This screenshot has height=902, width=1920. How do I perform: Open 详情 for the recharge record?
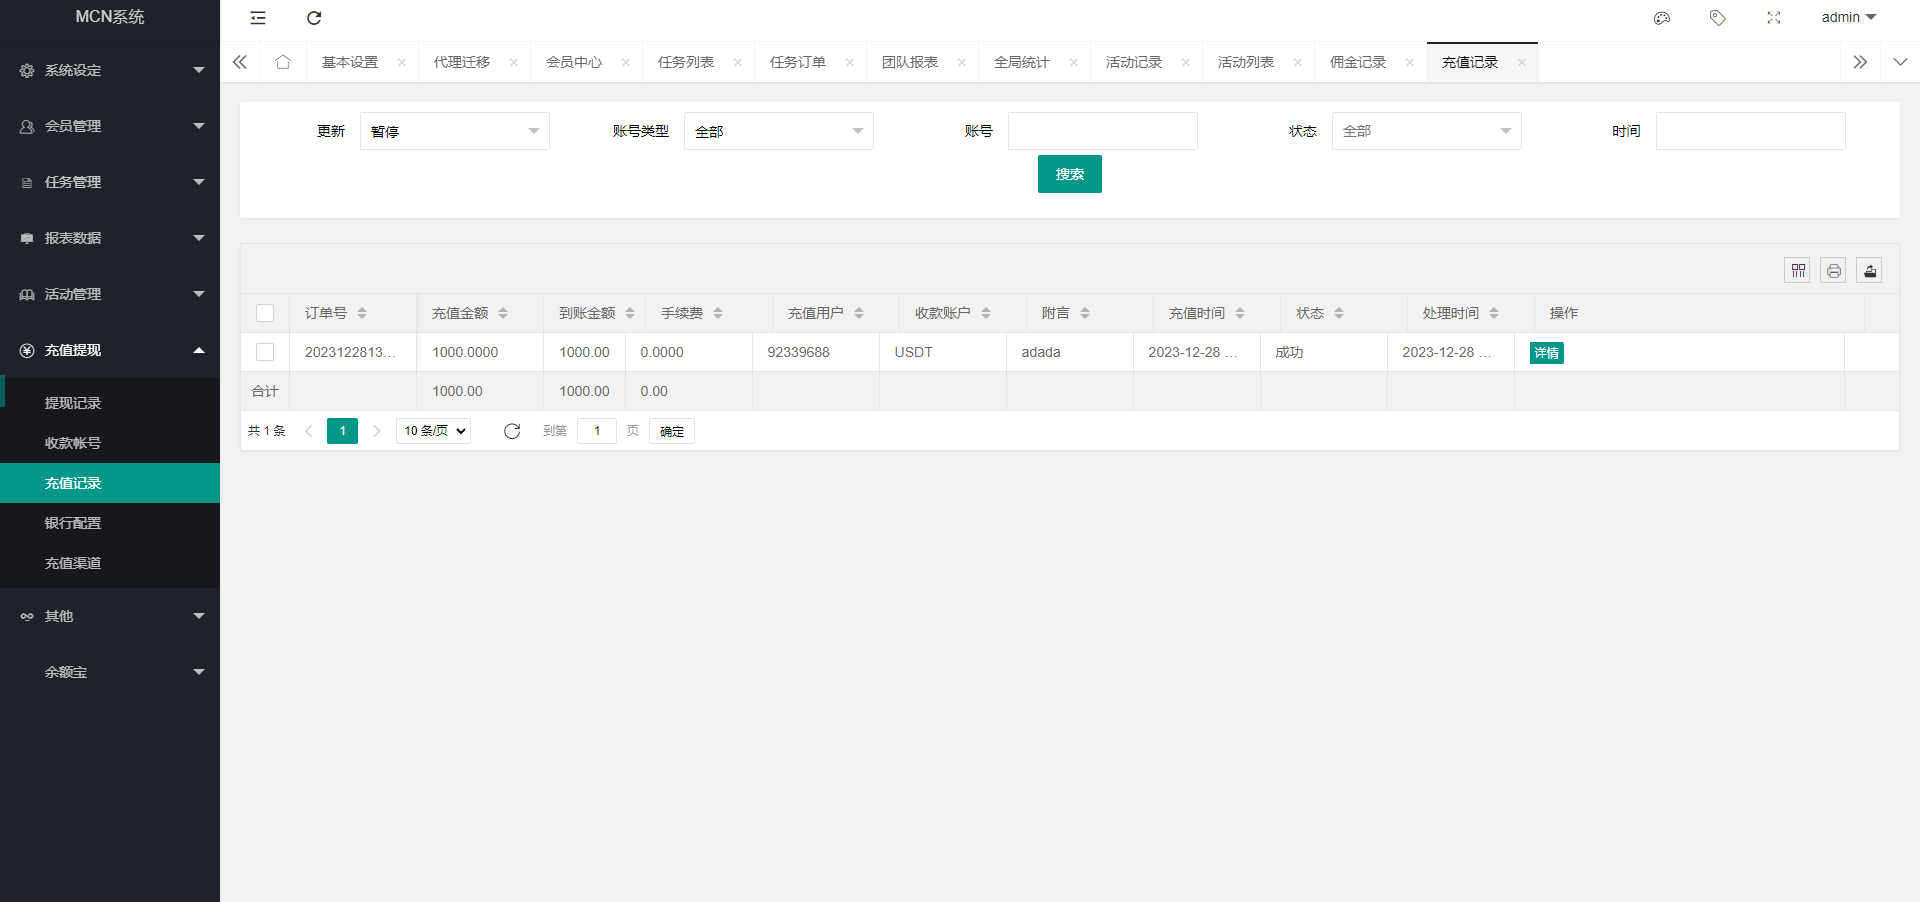pos(1546,353)
